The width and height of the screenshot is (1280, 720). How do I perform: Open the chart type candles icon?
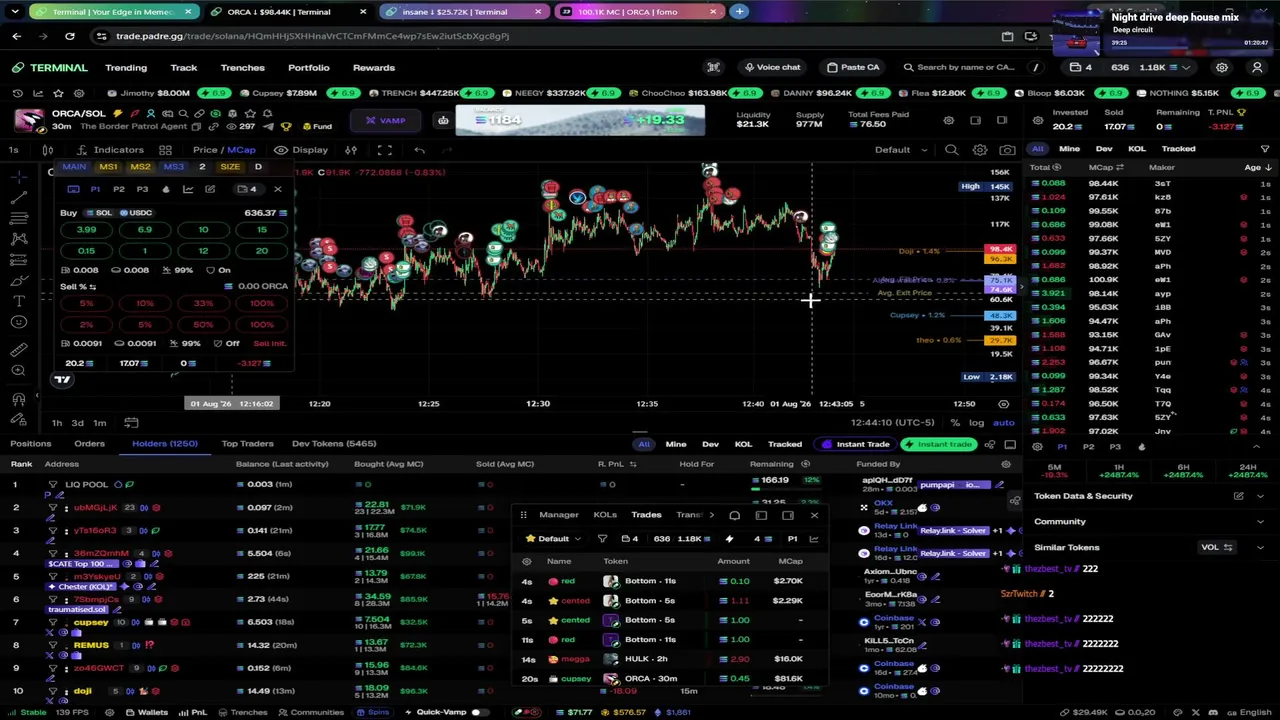pos(47,150)
